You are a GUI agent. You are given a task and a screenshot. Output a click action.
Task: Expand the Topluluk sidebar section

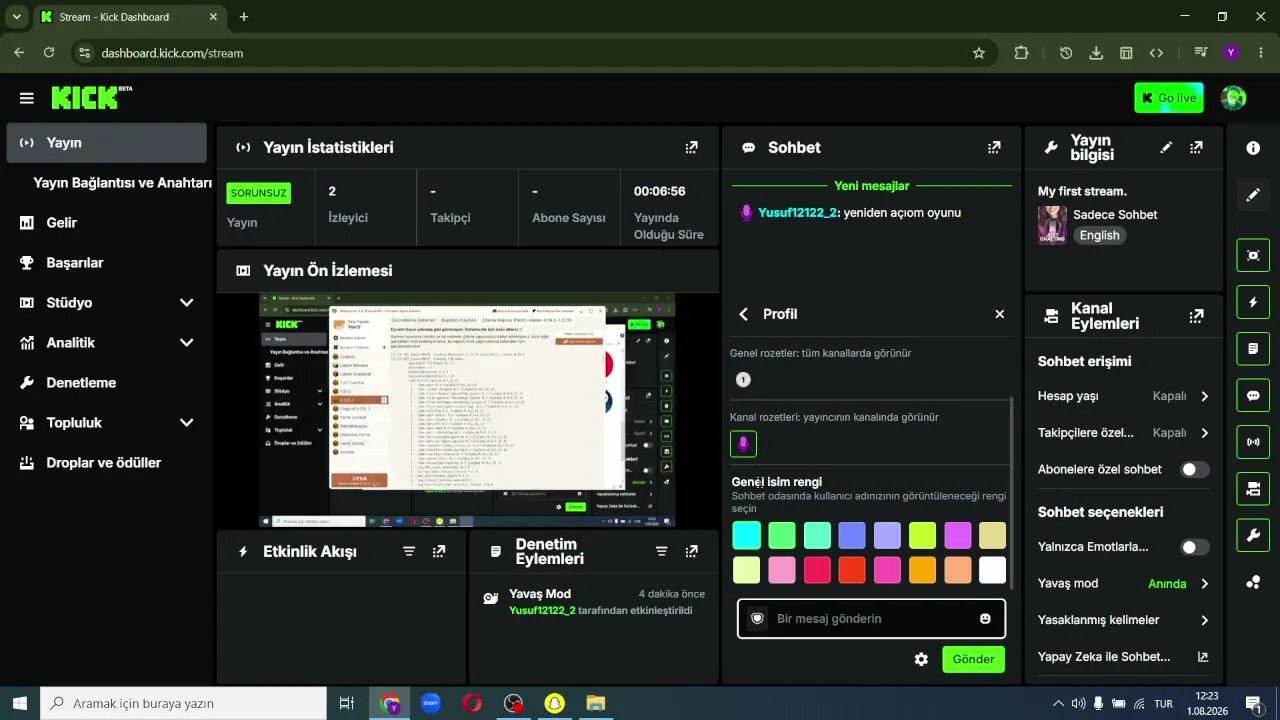[x=186, y=423]
